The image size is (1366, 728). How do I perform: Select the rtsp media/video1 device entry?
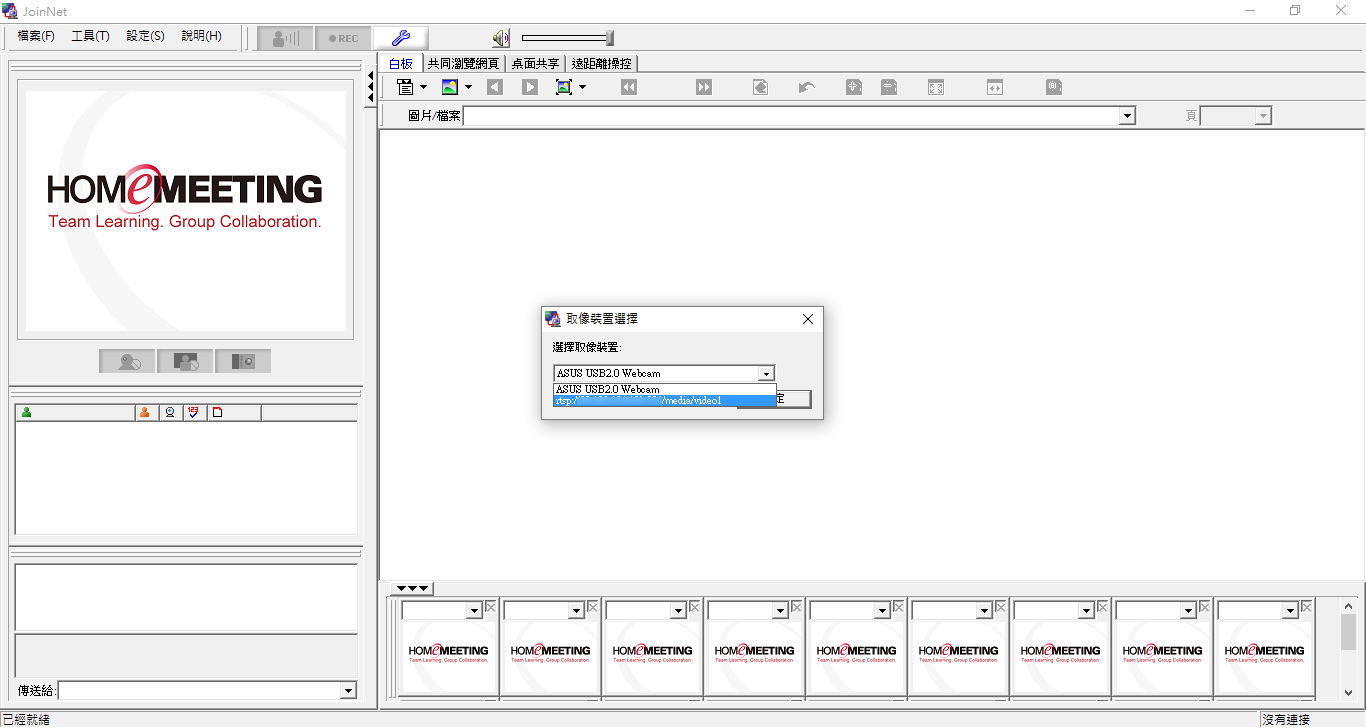point(664,400)
